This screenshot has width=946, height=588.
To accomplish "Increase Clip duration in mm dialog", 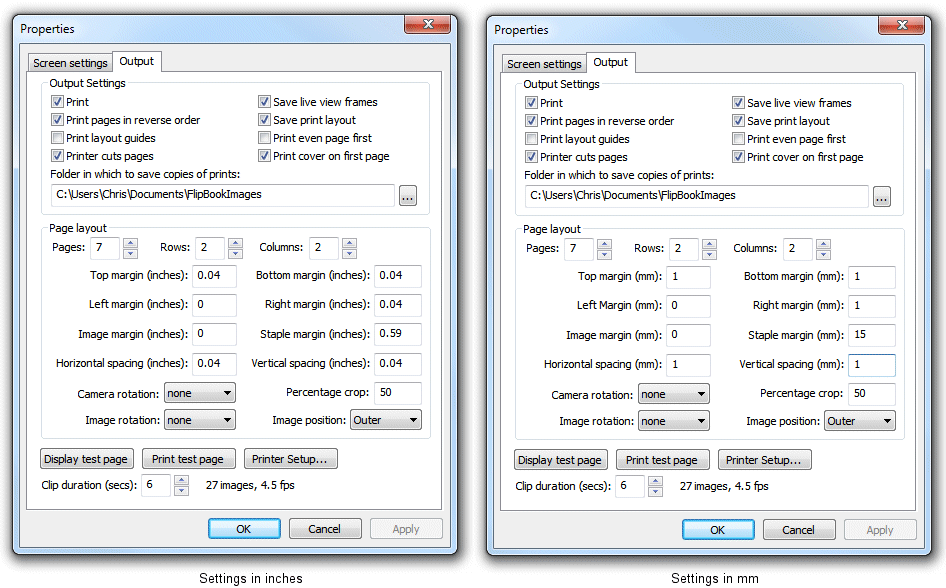I will [x=656, y=482].
